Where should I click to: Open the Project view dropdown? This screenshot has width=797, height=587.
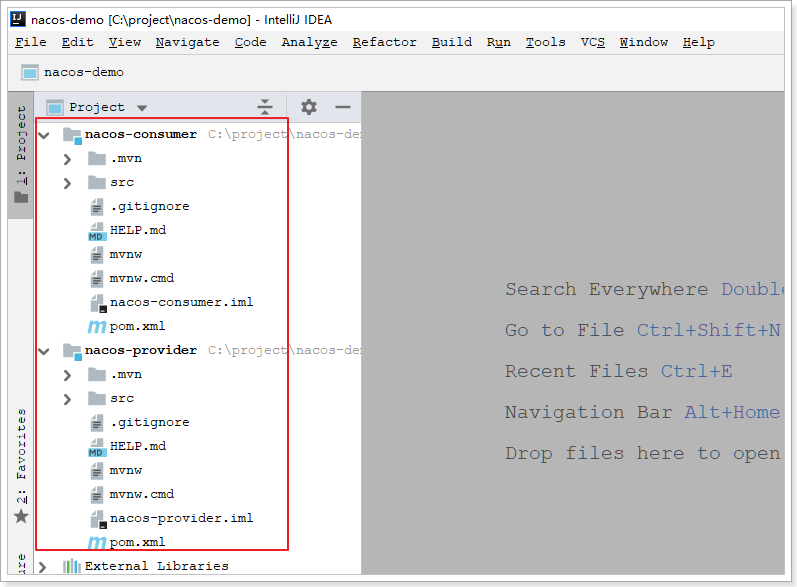(x=141, y=108)
